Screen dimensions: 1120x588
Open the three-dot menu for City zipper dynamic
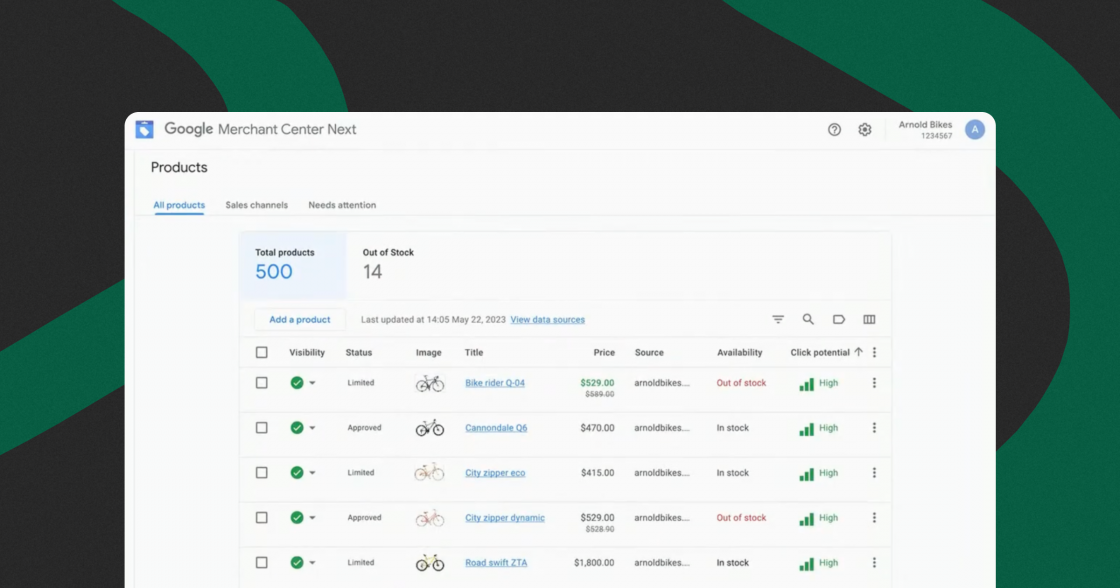[x=874, y=518]
